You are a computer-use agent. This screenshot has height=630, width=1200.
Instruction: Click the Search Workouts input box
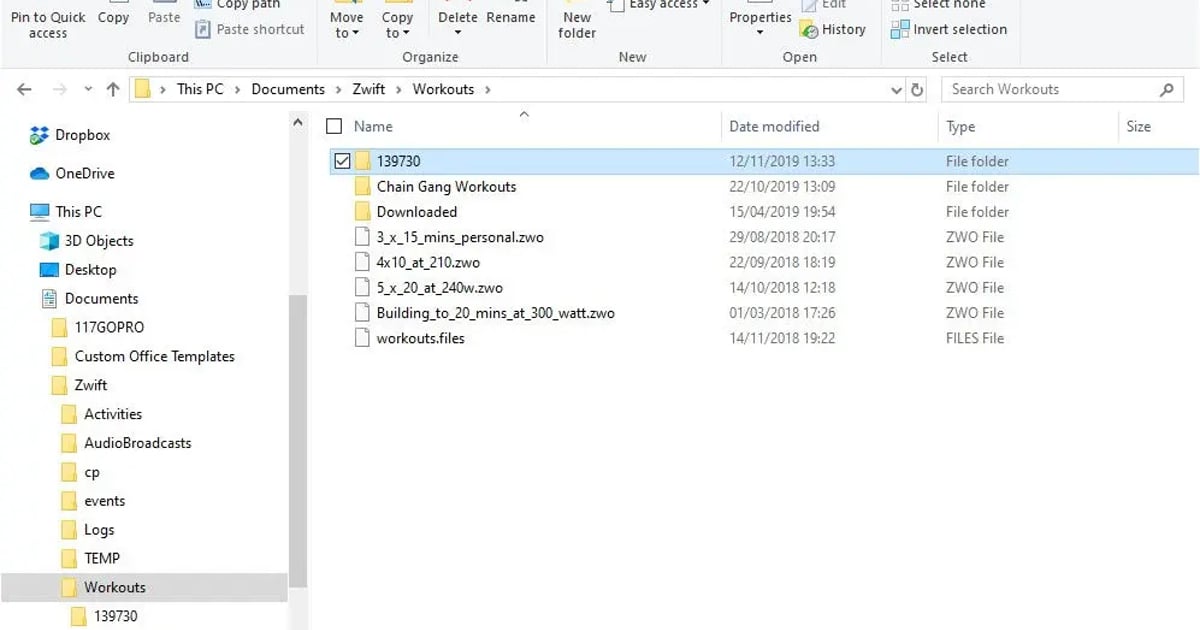(1050, 89)
